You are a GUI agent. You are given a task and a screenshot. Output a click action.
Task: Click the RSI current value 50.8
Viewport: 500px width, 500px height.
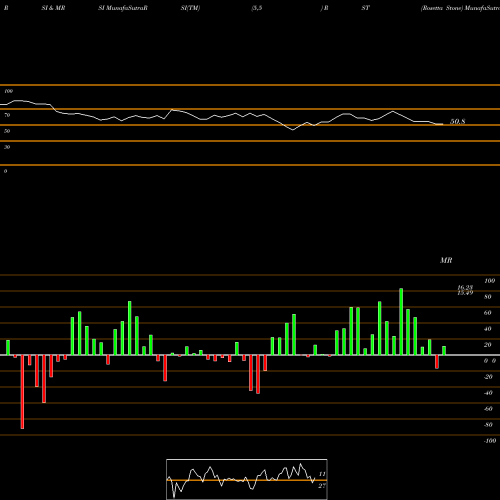458,122
